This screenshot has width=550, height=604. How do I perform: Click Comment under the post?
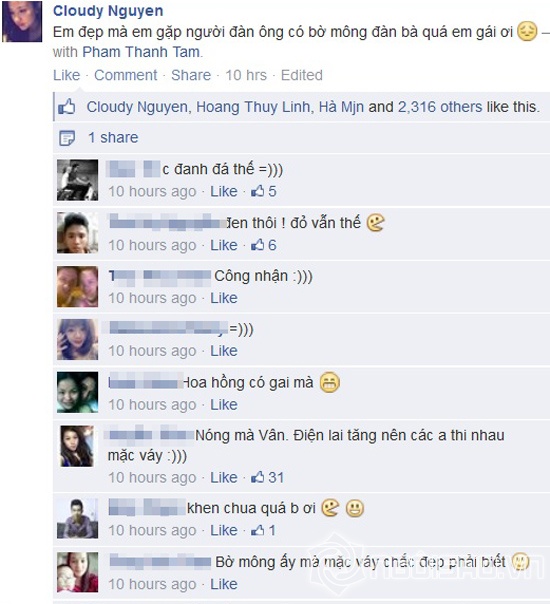click(x=126, y=75)
